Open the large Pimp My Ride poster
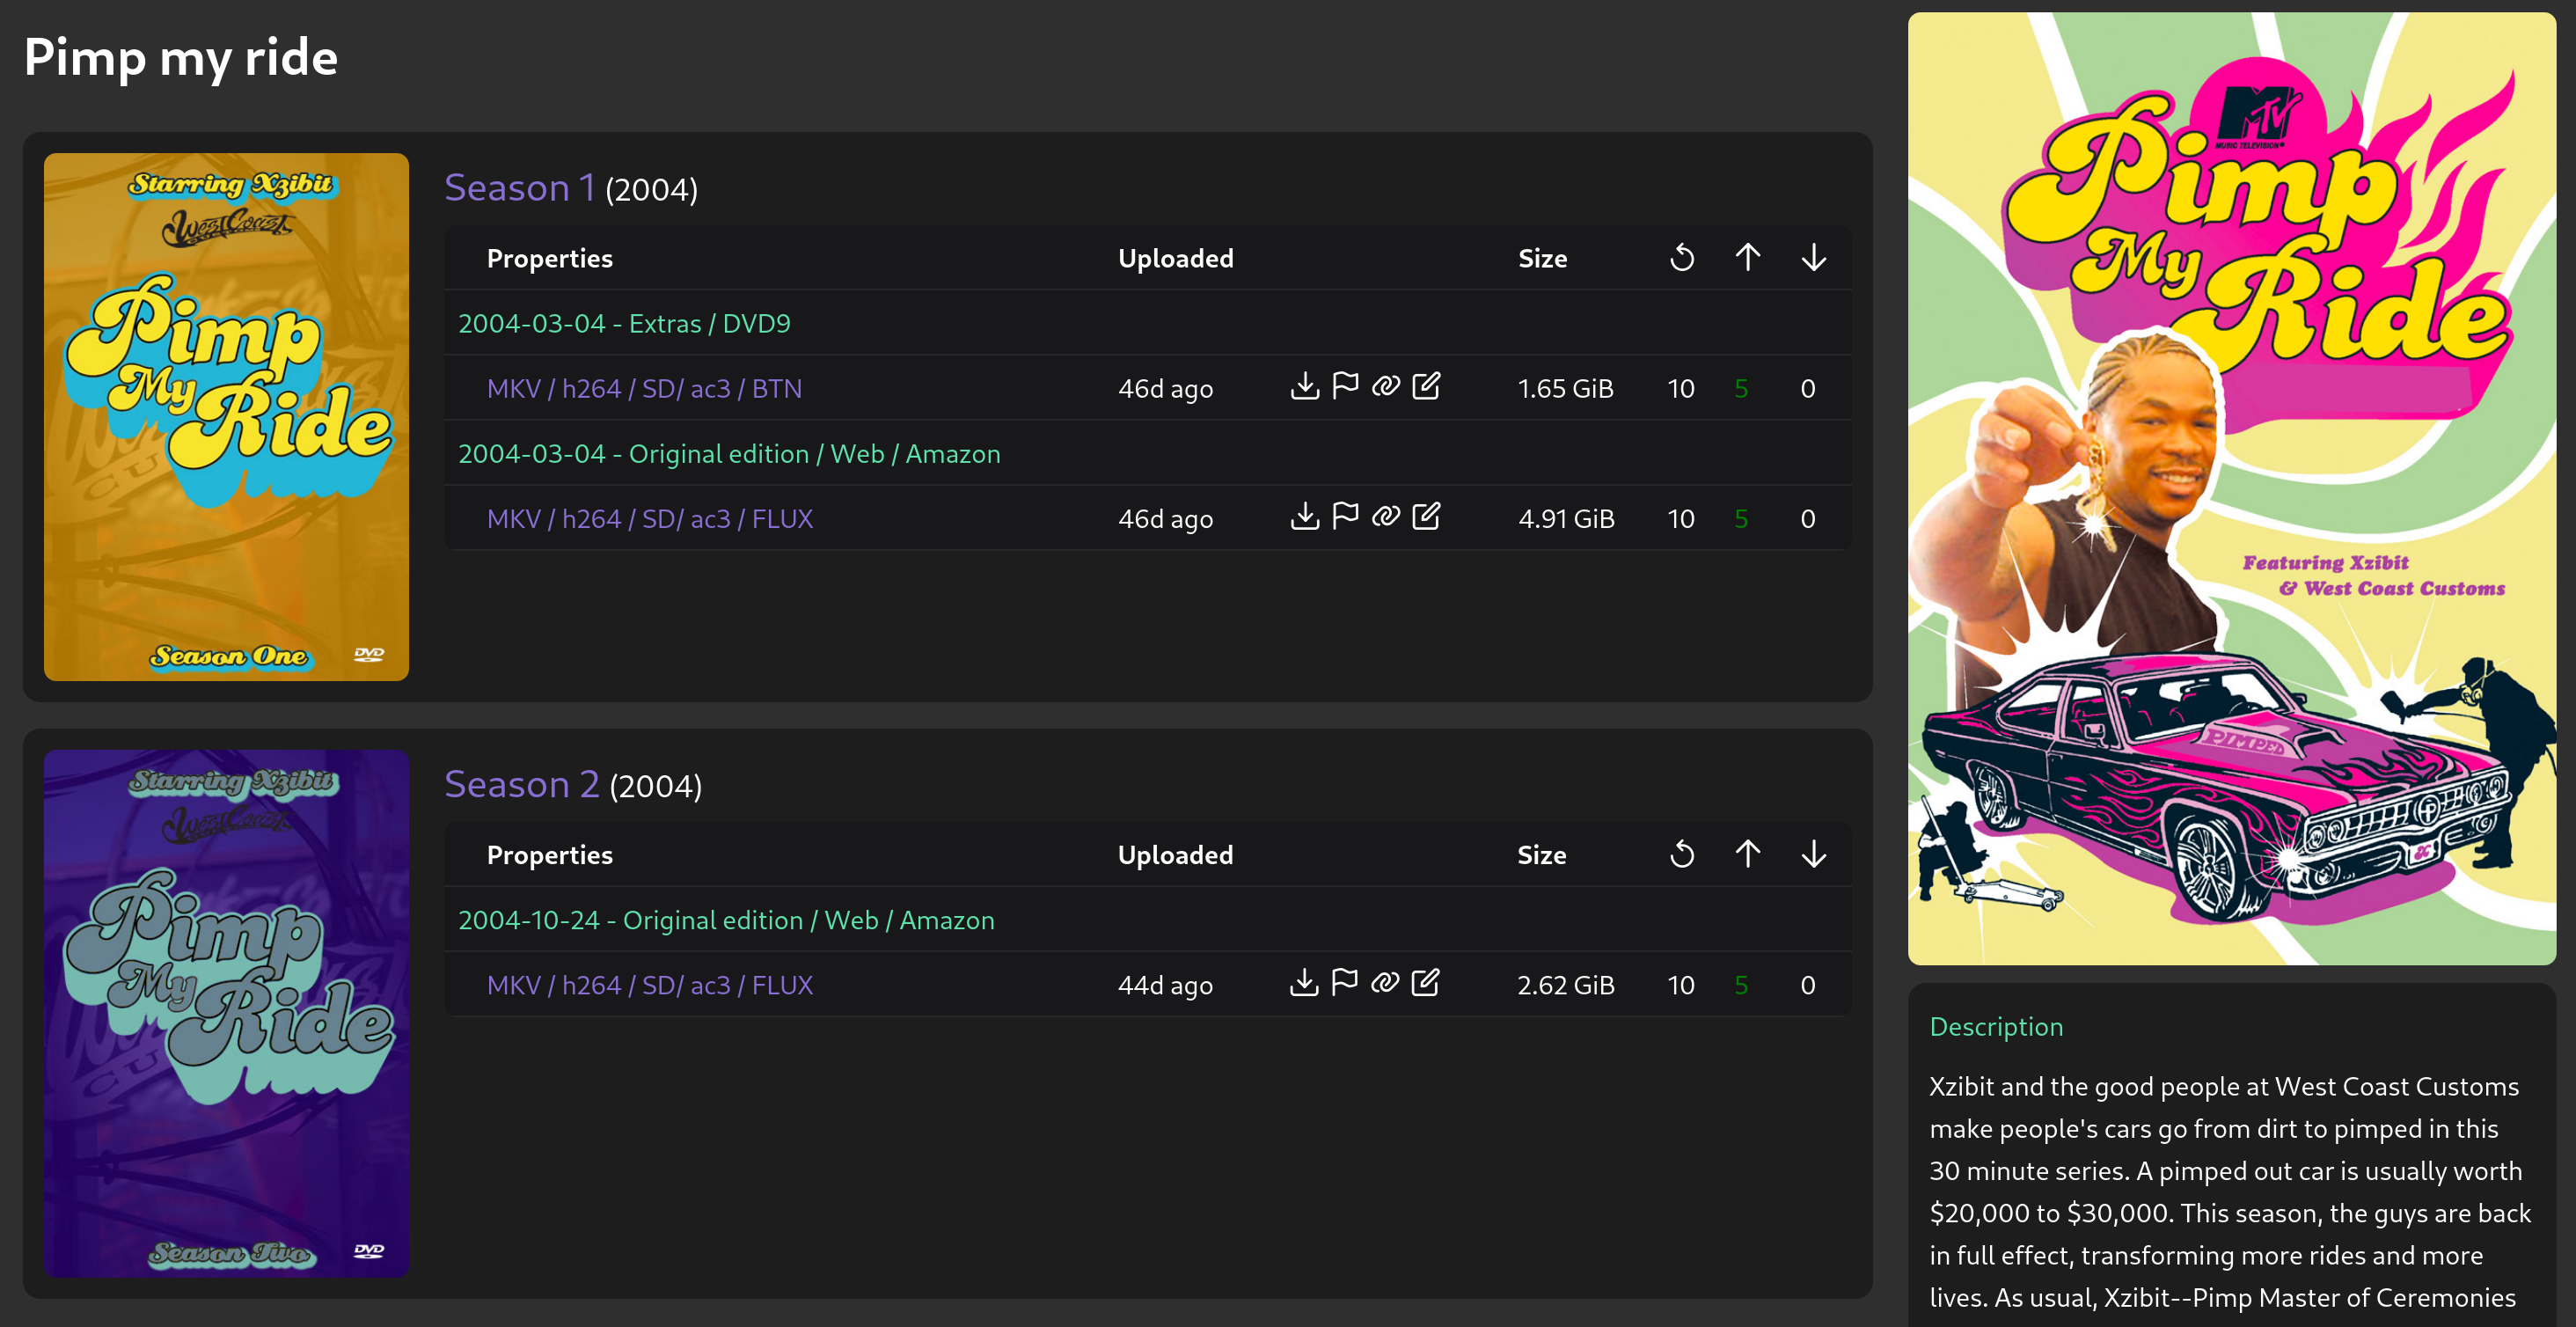The image size is (2576, 1327). (x=2232, y=488)
